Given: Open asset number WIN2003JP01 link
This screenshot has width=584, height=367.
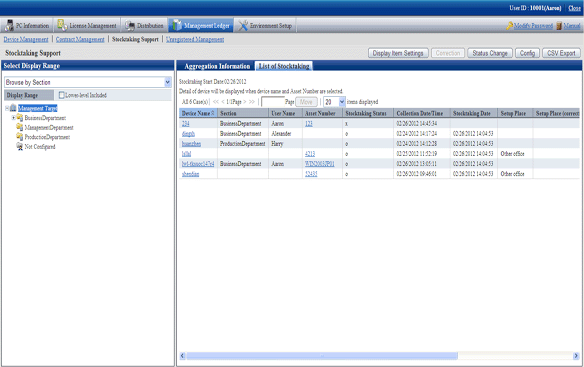Looking at the screenshot, I should (320, 164).
